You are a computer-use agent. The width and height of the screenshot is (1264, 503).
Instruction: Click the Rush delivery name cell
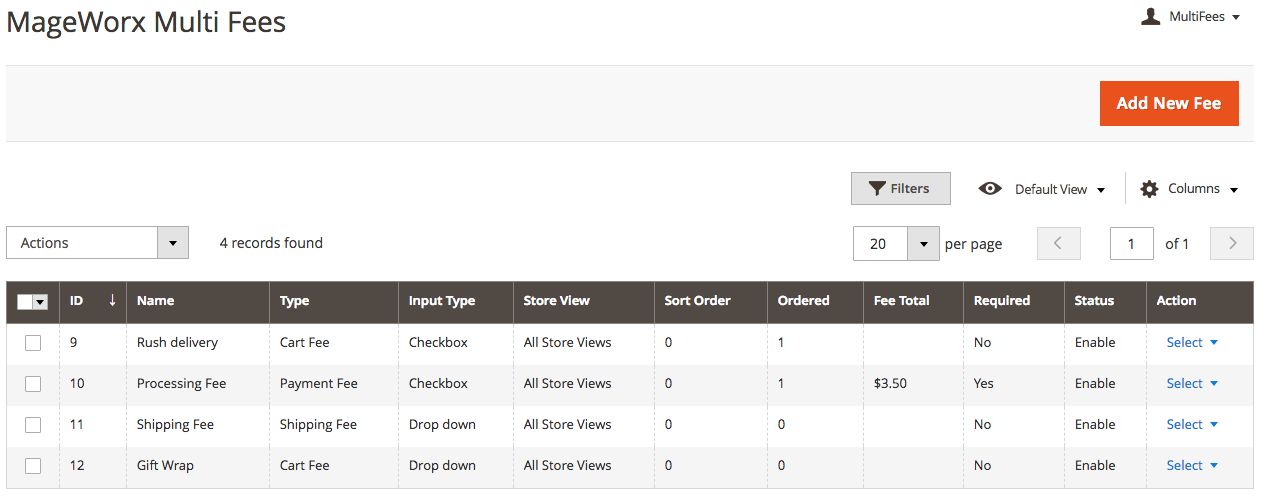click(198, 342)
